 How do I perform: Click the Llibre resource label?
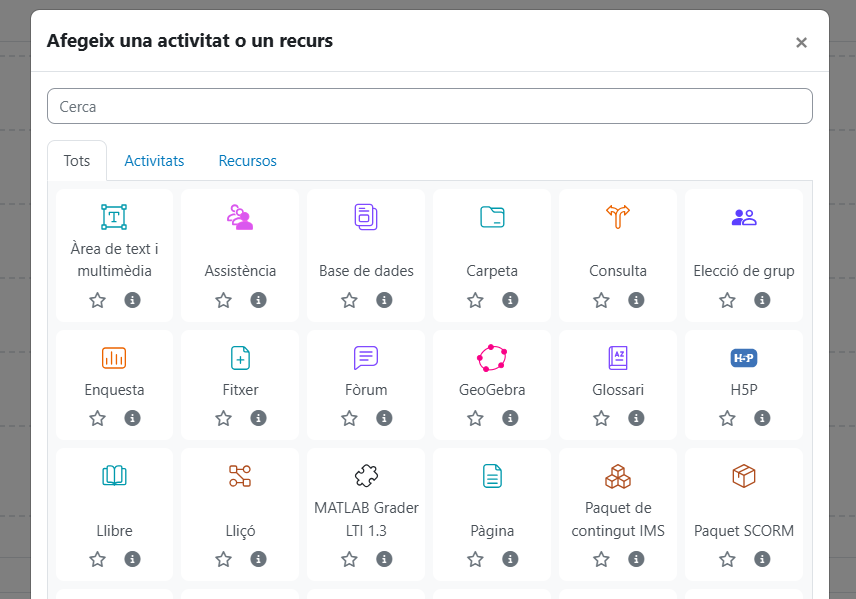[114, 531]
